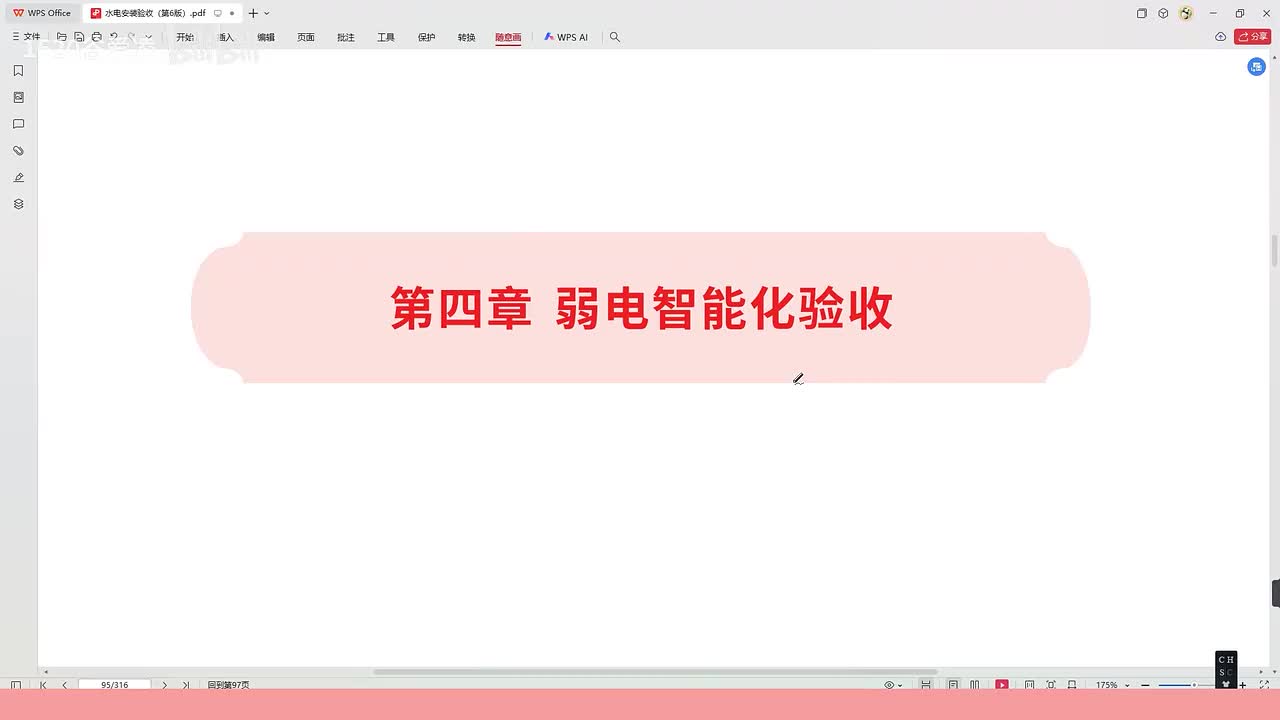Select the 随意画 ribbon tab
Image resolution: width=1280 pixels, height=720 pixels.
coord(508,37)
